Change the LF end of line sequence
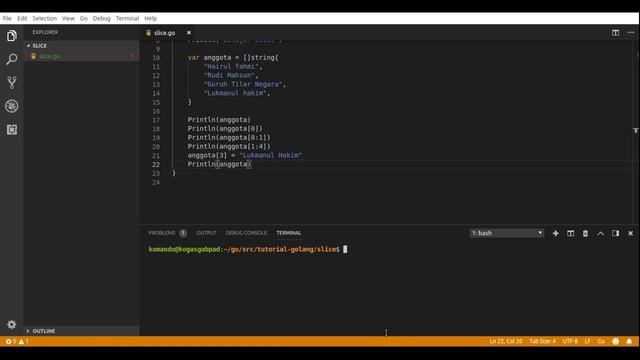Screen dimensions: 640x360 pos(587,341)
